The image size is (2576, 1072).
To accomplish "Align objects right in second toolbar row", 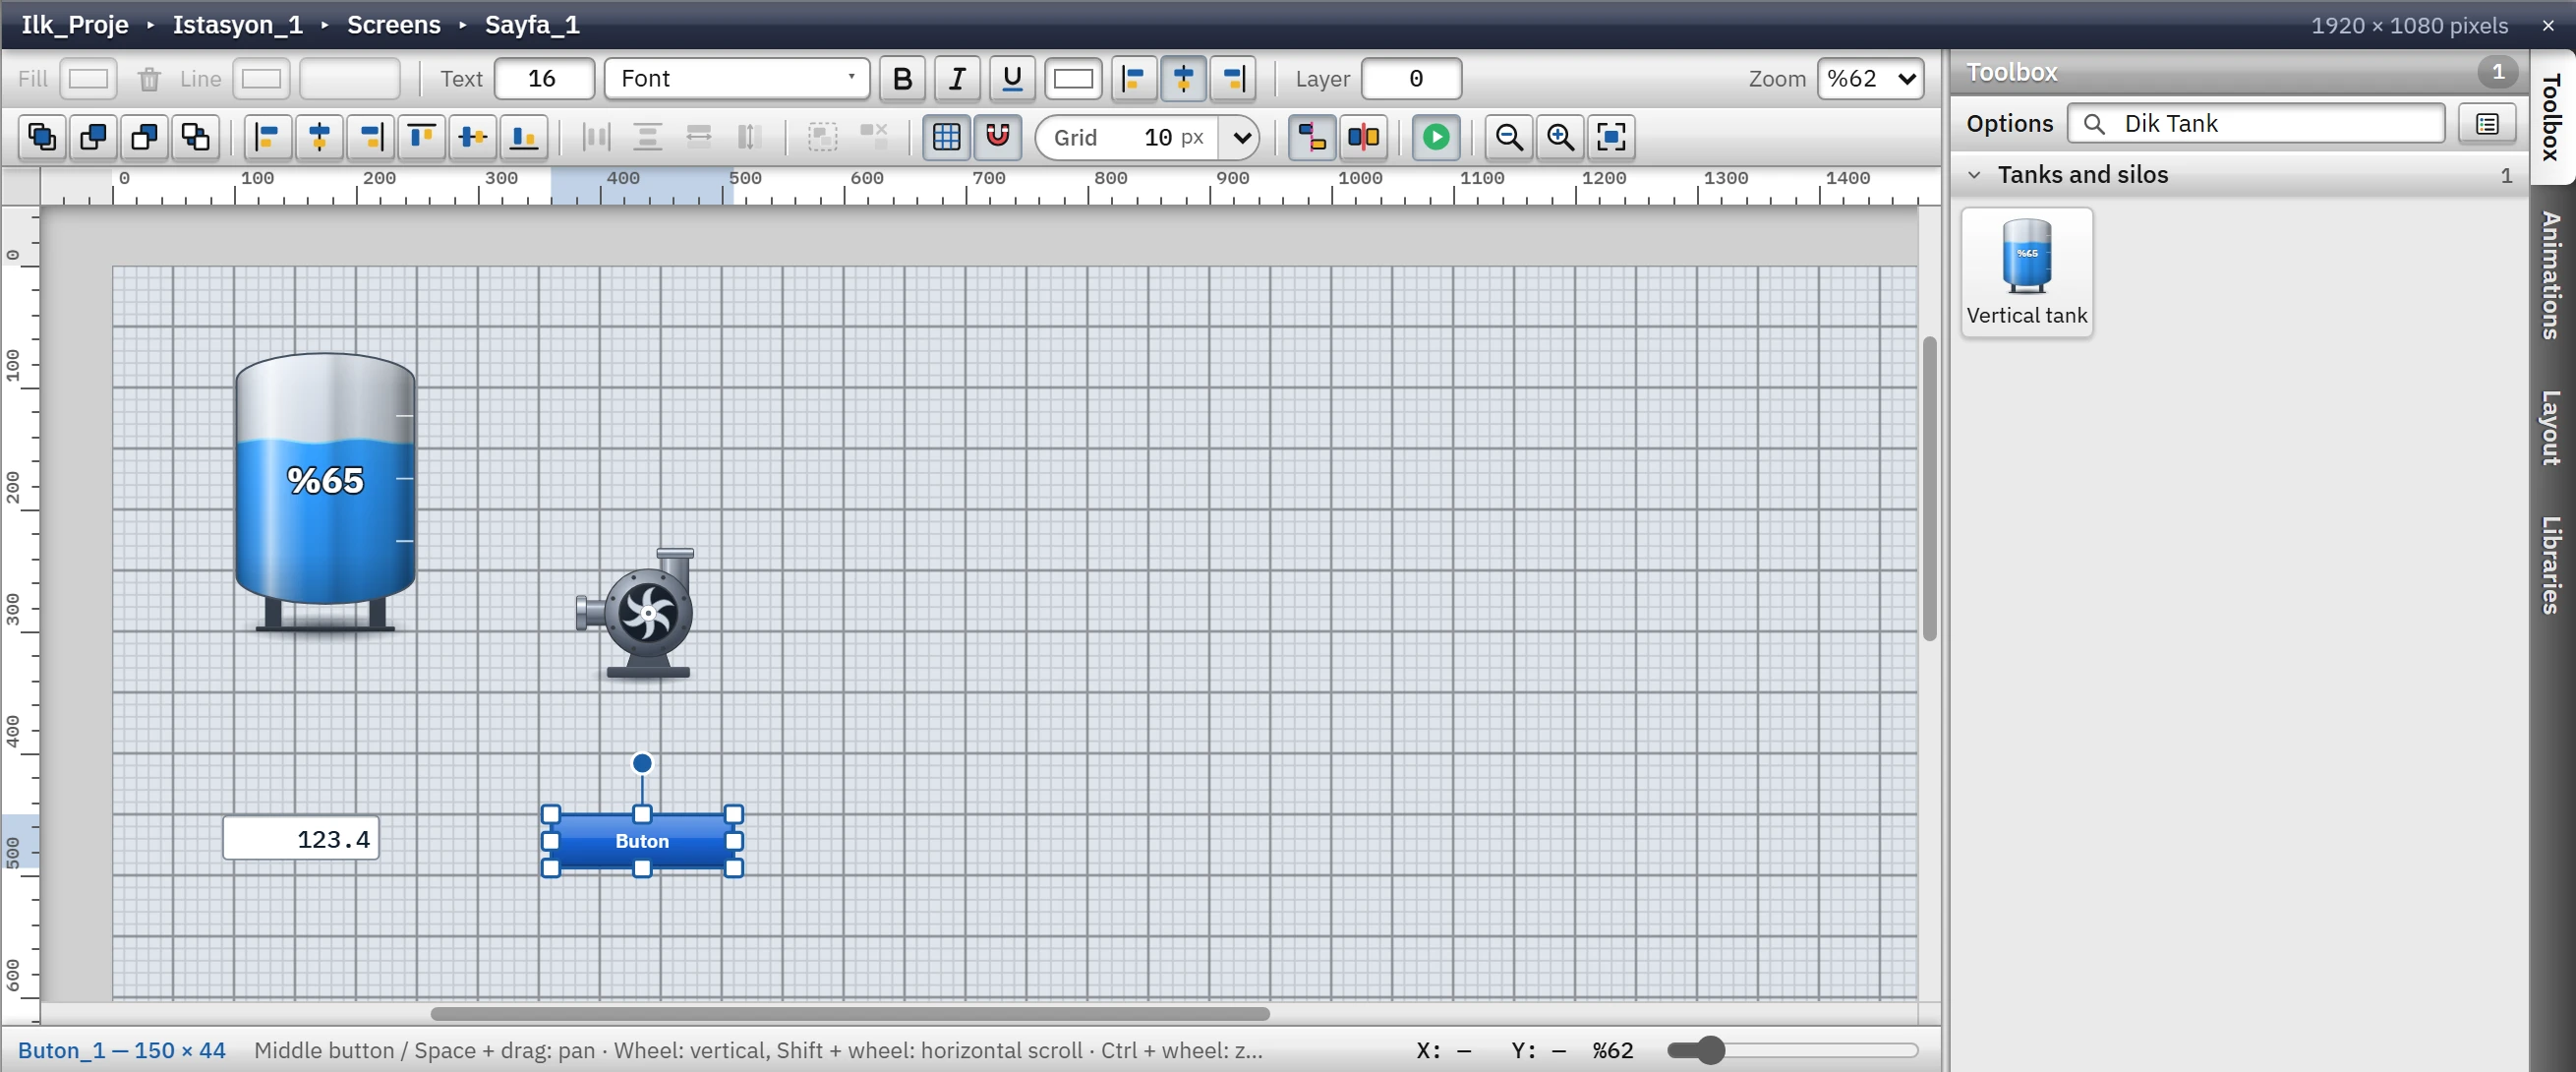I will click(x=370, y=137).
